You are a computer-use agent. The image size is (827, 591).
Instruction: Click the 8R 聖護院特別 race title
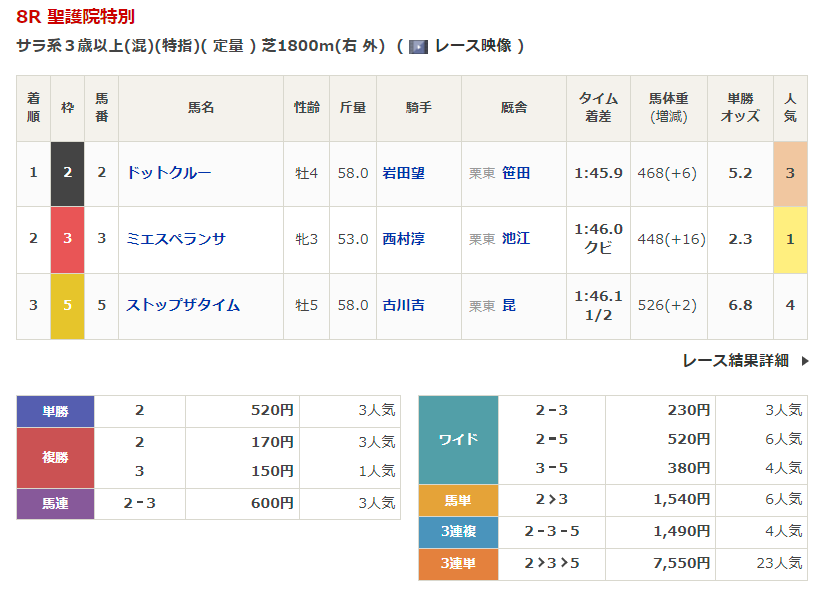pyautogui.click(x=76, y=17)
